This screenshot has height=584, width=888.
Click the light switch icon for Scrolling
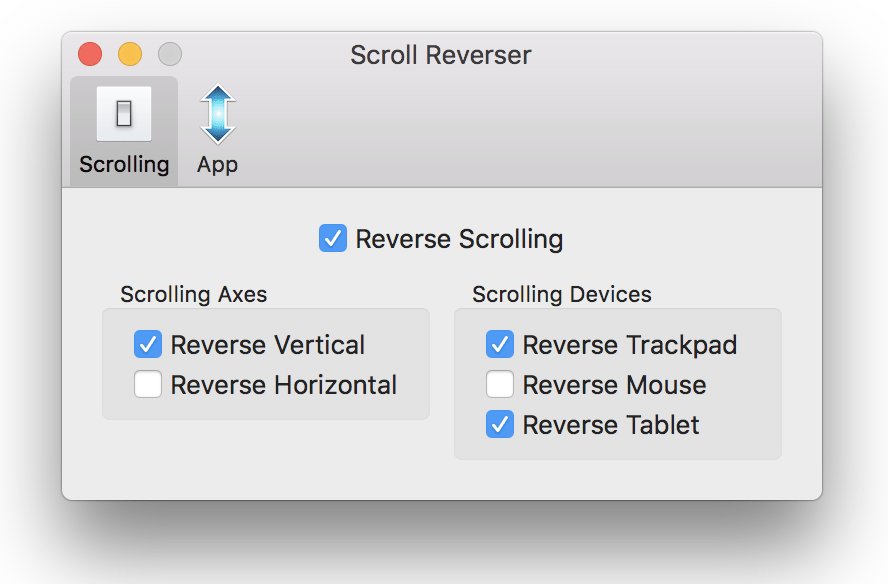point(124,114)
